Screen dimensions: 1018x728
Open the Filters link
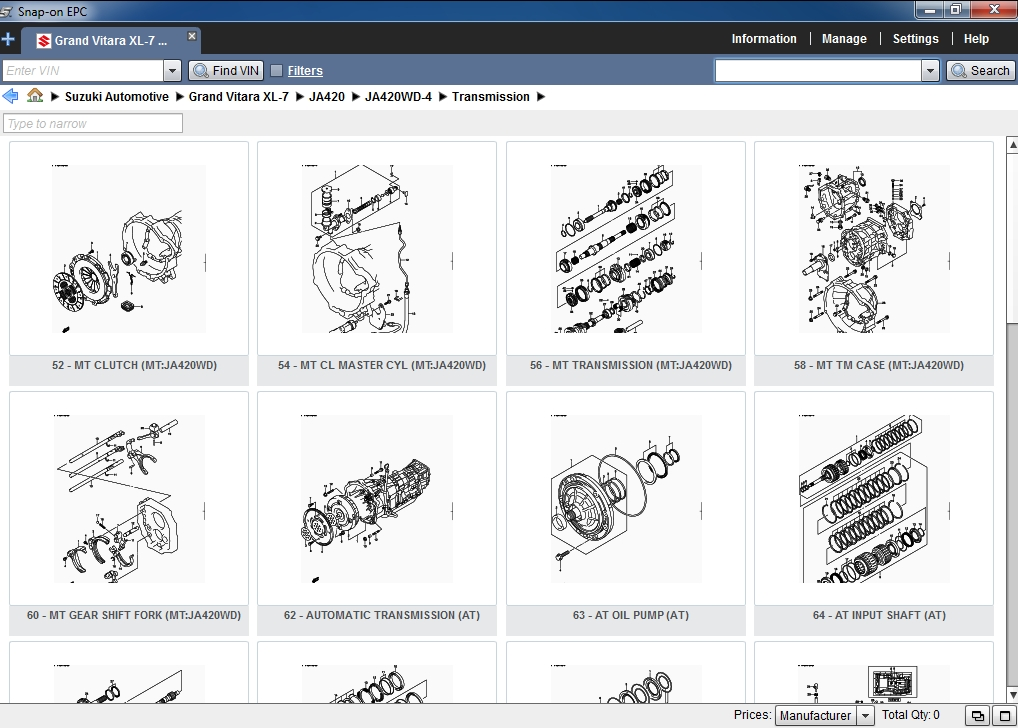[305, 71]
